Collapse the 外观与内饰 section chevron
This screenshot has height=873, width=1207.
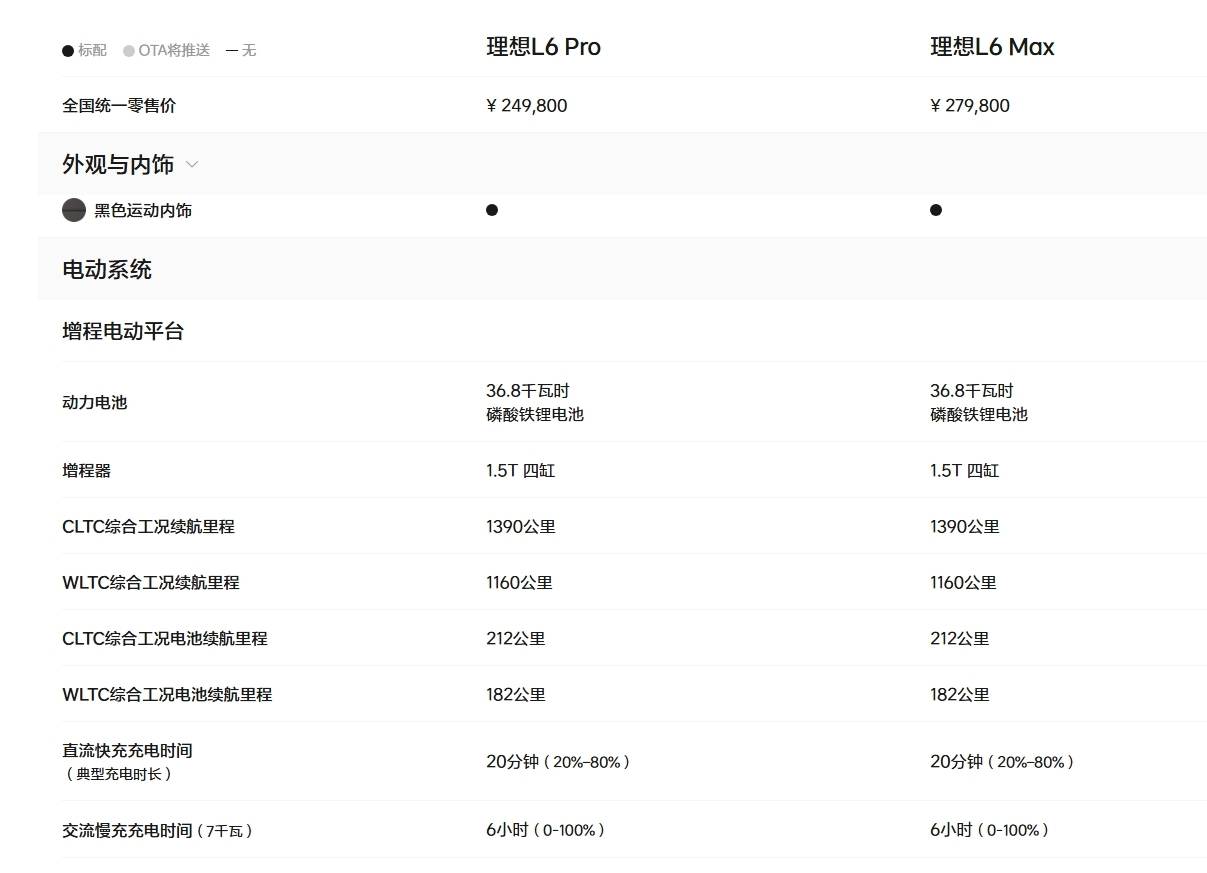point(192,164)
